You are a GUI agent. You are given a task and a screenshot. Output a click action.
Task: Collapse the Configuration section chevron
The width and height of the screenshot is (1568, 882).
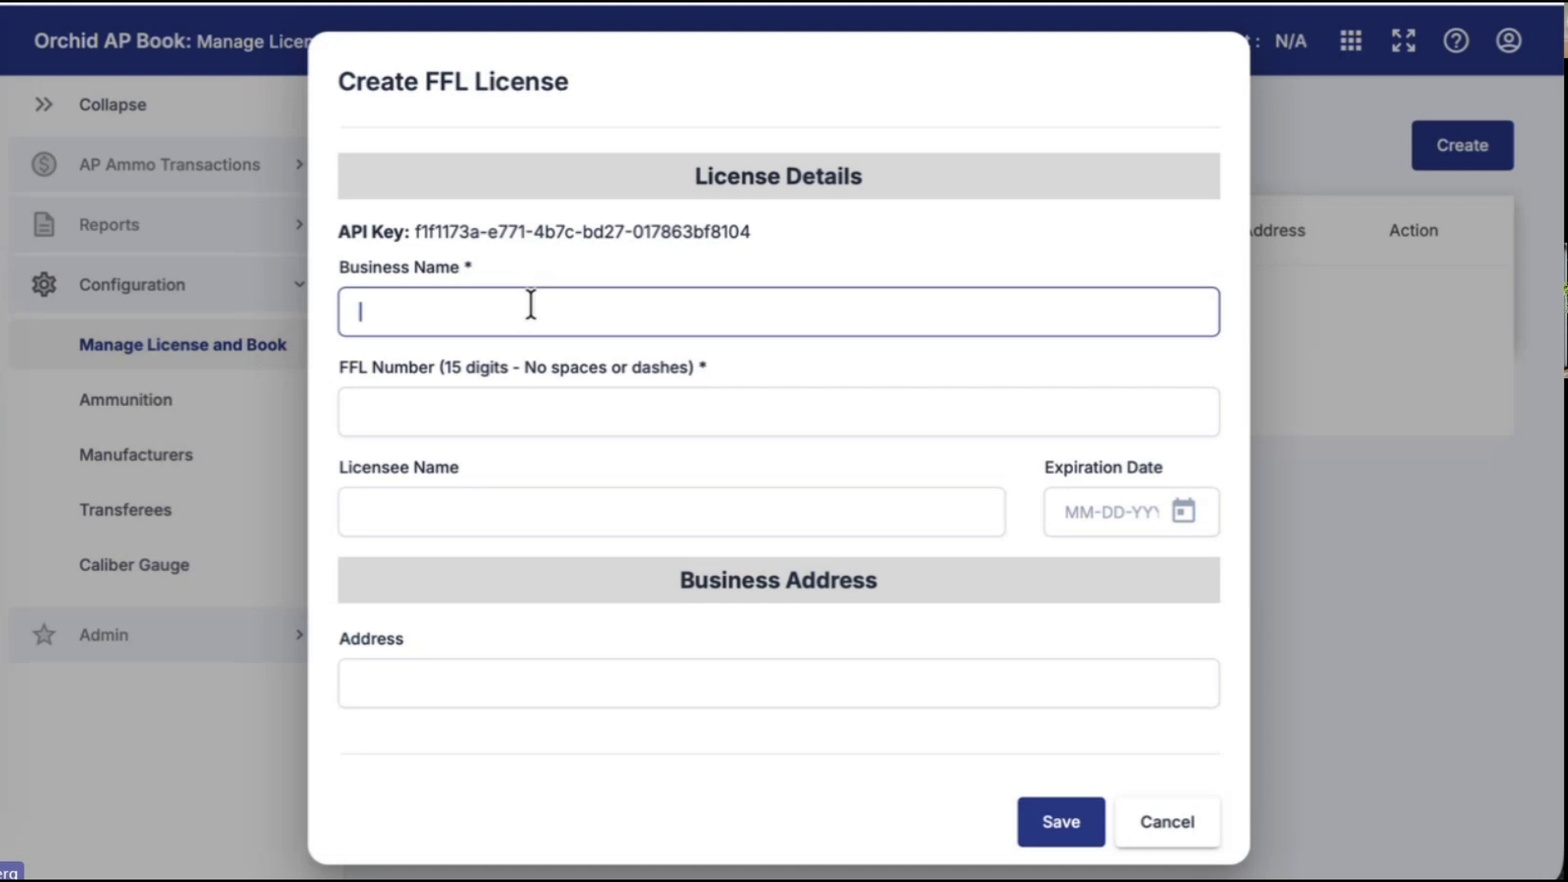tap(298, 284)
